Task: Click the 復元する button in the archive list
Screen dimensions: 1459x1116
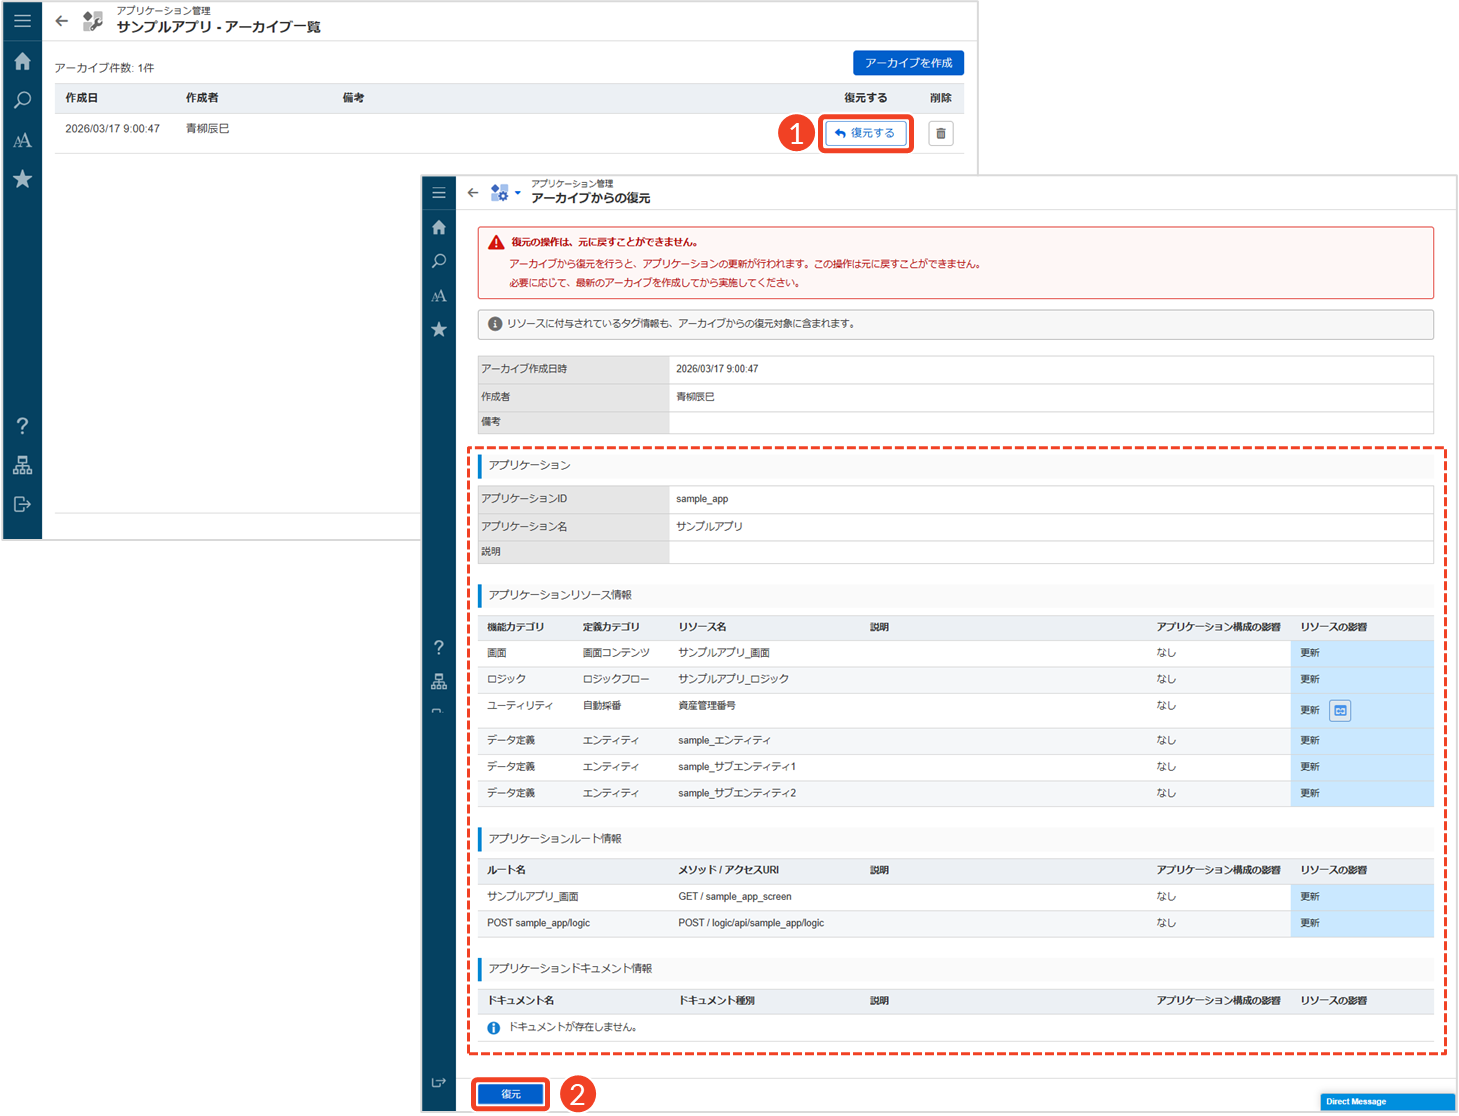Action: 866,133
